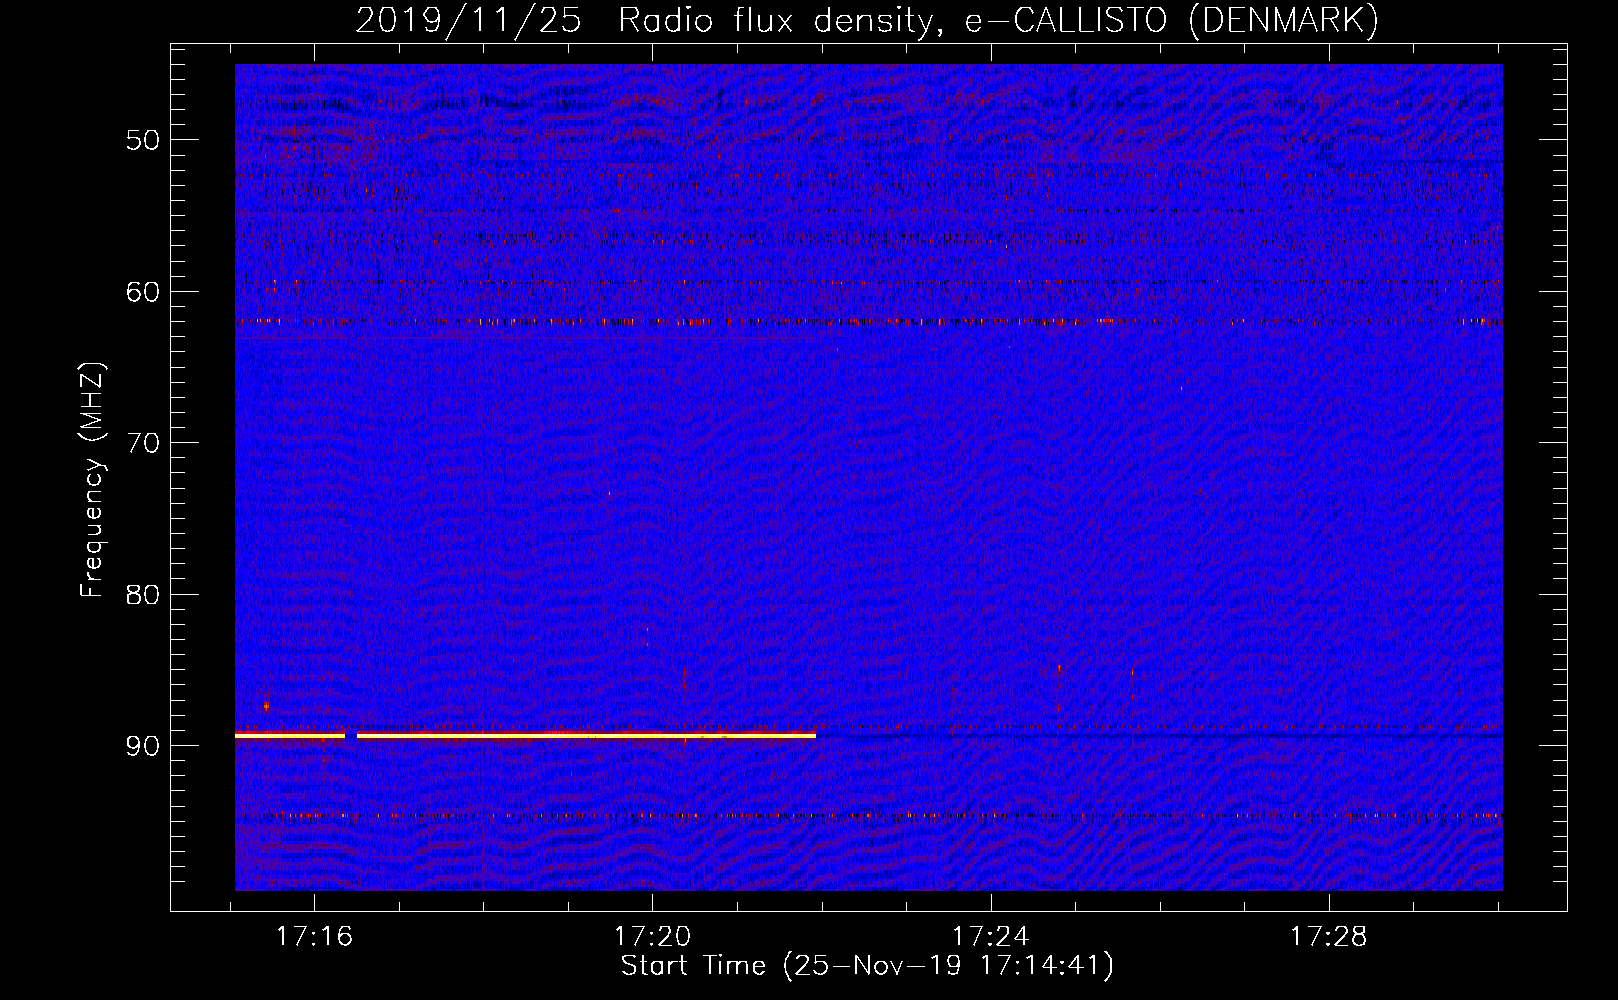Click the dotted interference line near 62 MHz
1618x1000 pixels.
[869, 322]
